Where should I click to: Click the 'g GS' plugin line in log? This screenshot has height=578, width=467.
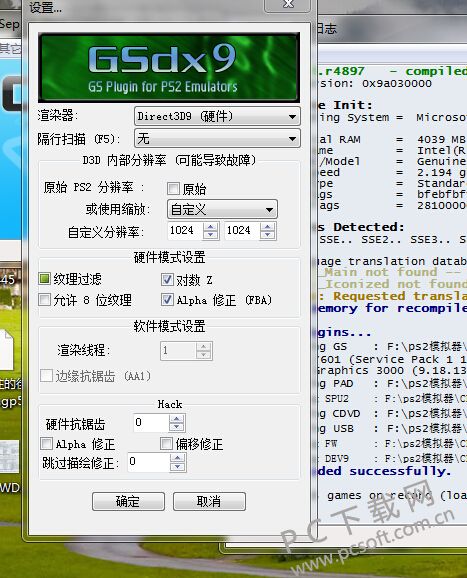point(392,347)
